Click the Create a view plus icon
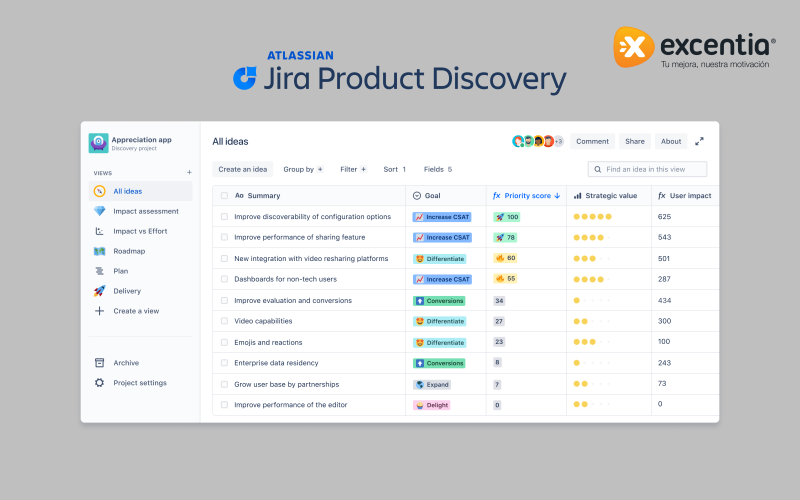The image size is (800, 500). pos(99,311)
